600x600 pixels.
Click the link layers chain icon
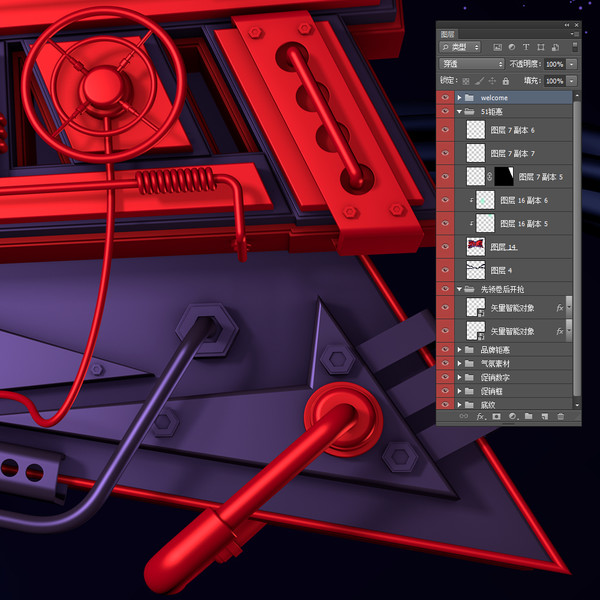point(463,416)
